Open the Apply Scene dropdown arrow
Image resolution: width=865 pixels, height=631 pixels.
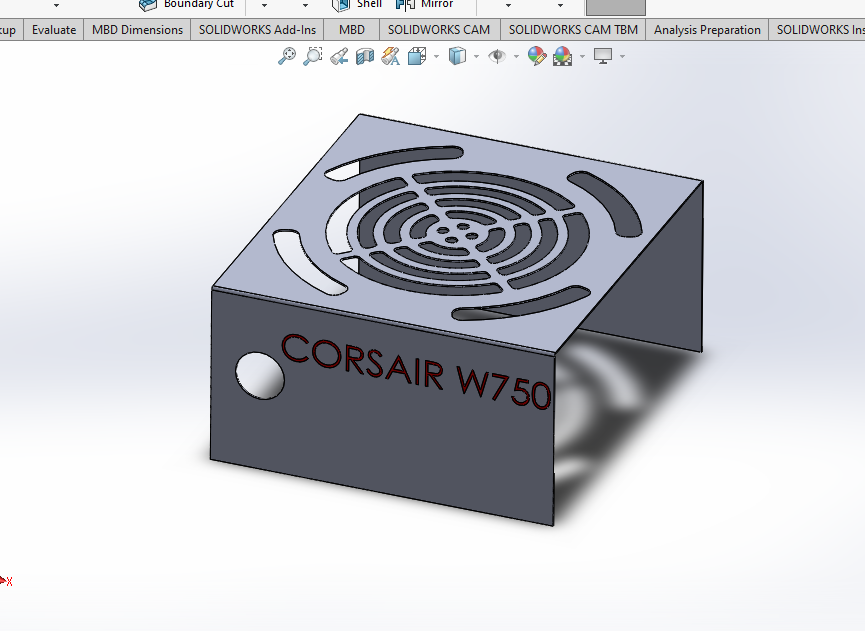[x=582, y=57]
